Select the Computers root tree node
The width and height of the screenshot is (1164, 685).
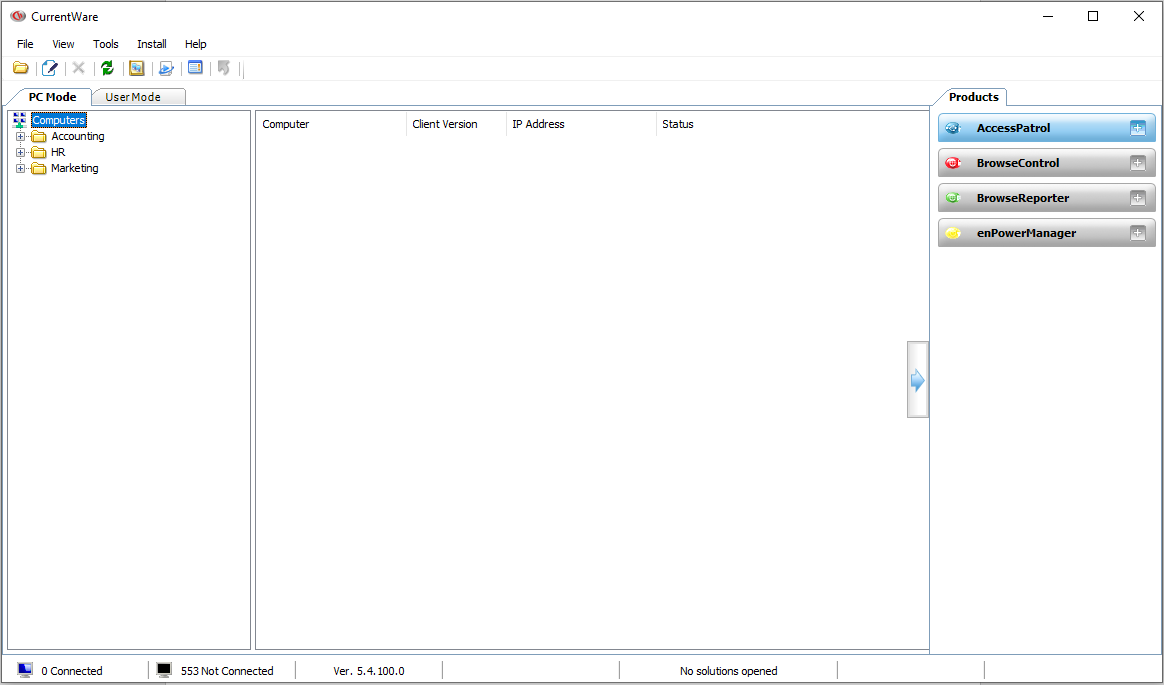pyautogui.click(x=59, y=120)
